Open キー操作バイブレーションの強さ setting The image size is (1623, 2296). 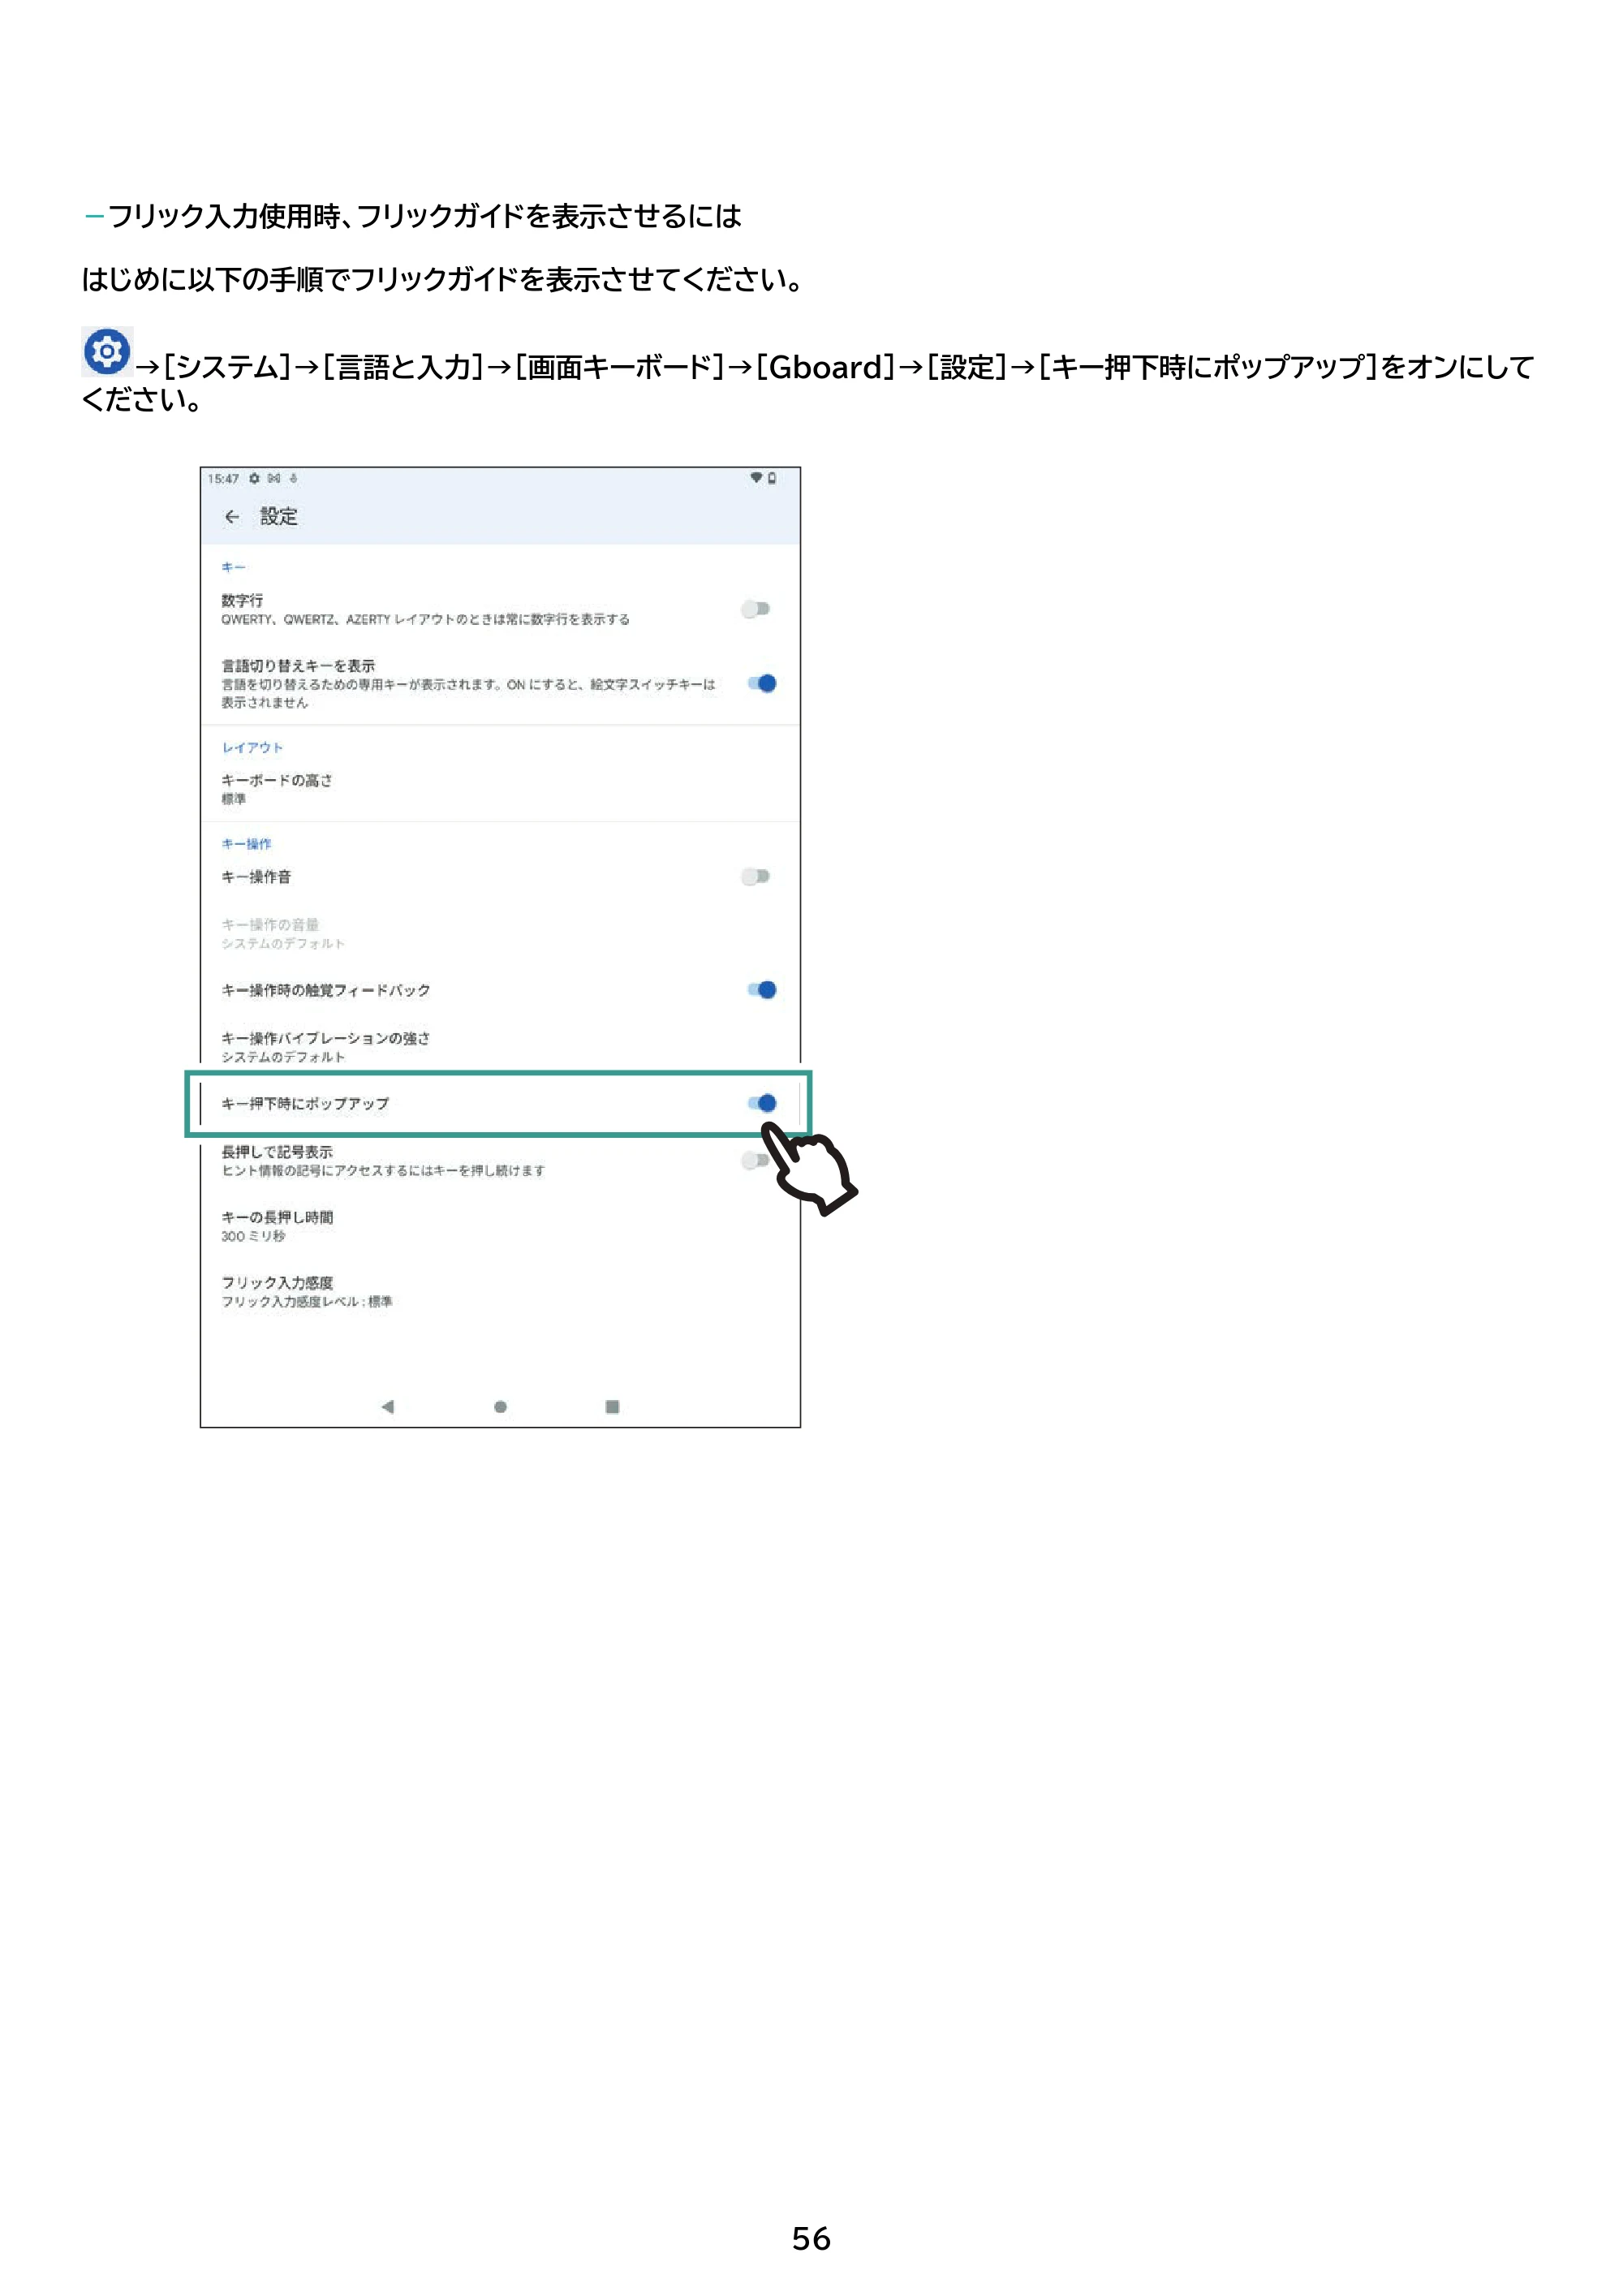tap(500, 1047)
